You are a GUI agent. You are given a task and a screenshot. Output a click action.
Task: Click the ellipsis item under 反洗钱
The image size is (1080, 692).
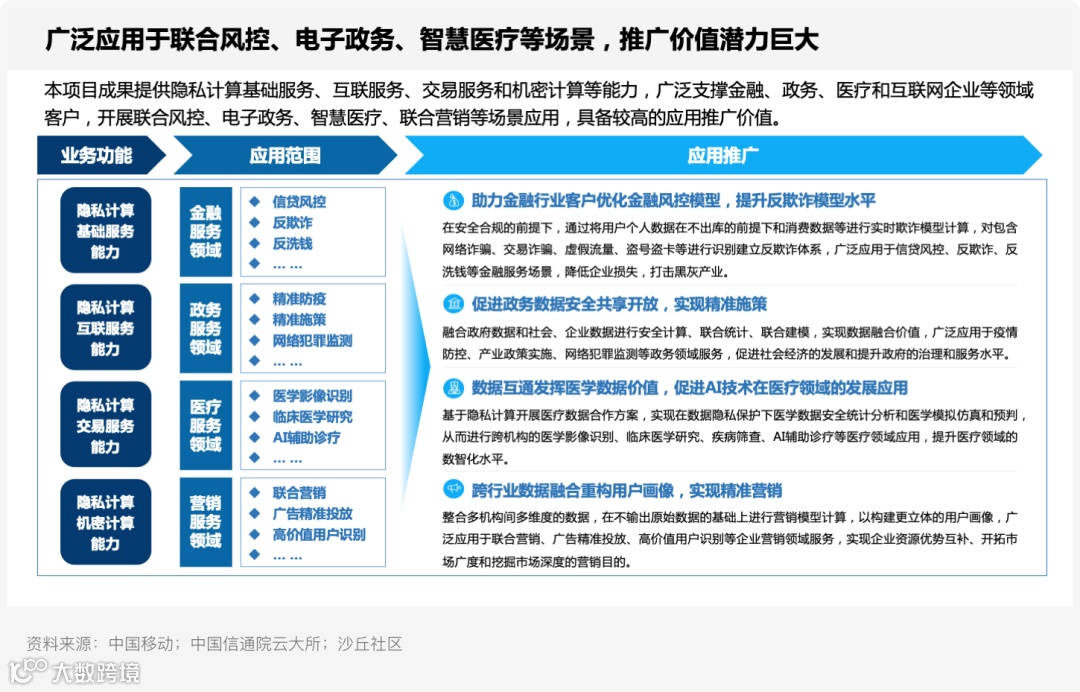[x=287, y=265]
